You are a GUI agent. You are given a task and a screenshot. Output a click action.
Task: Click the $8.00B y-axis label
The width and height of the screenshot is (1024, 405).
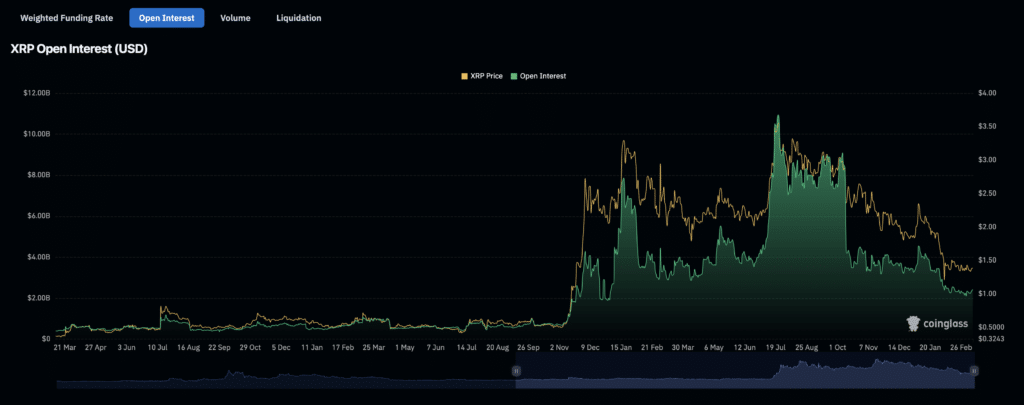coord(39,175)
